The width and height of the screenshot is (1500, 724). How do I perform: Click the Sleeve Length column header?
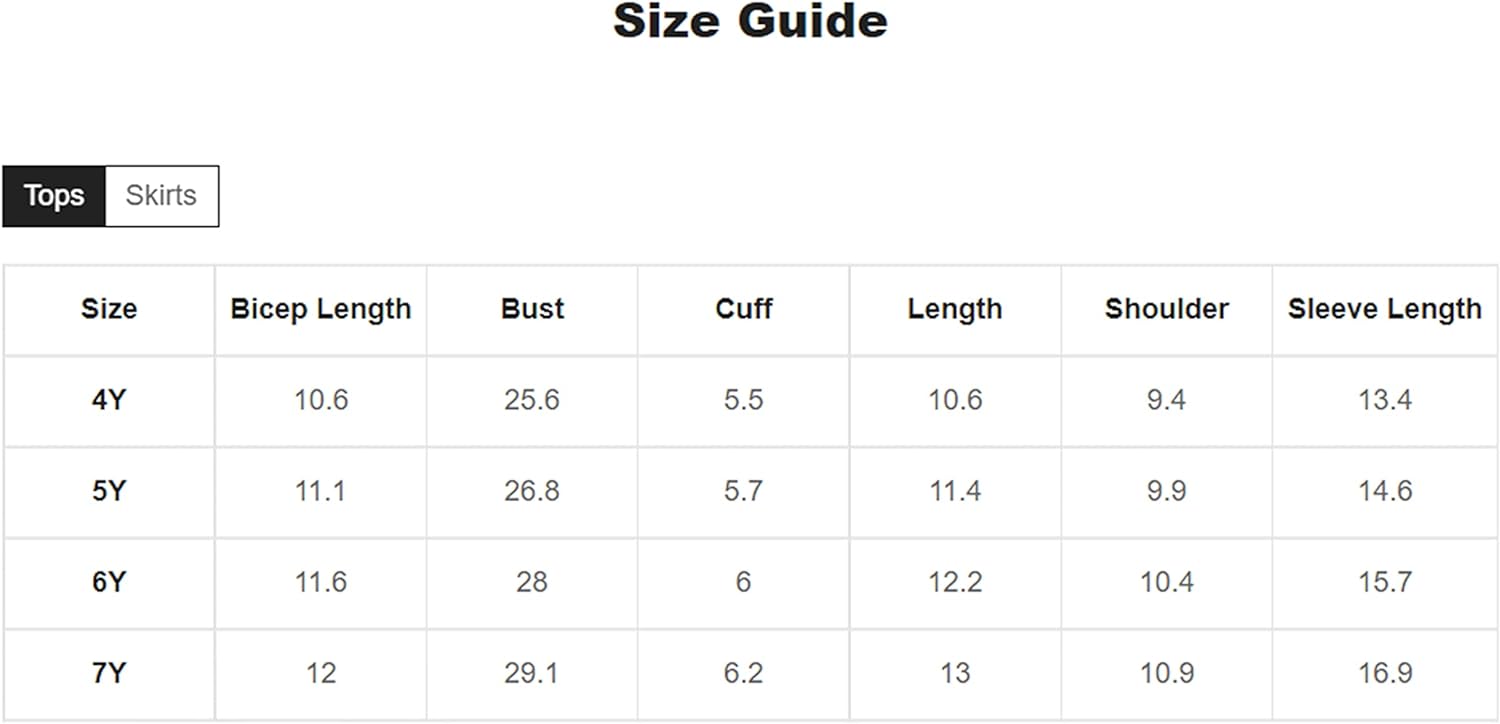[1385, 309]
